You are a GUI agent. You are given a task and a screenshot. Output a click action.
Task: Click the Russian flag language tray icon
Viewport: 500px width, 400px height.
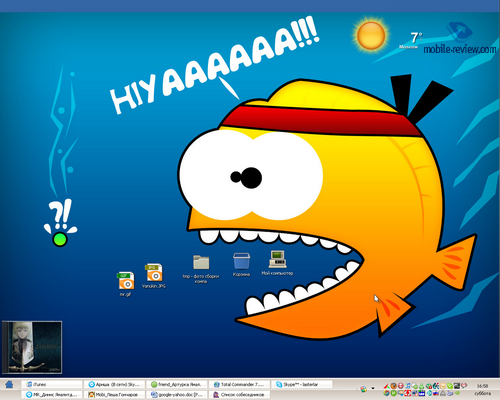tap(436, 393)
